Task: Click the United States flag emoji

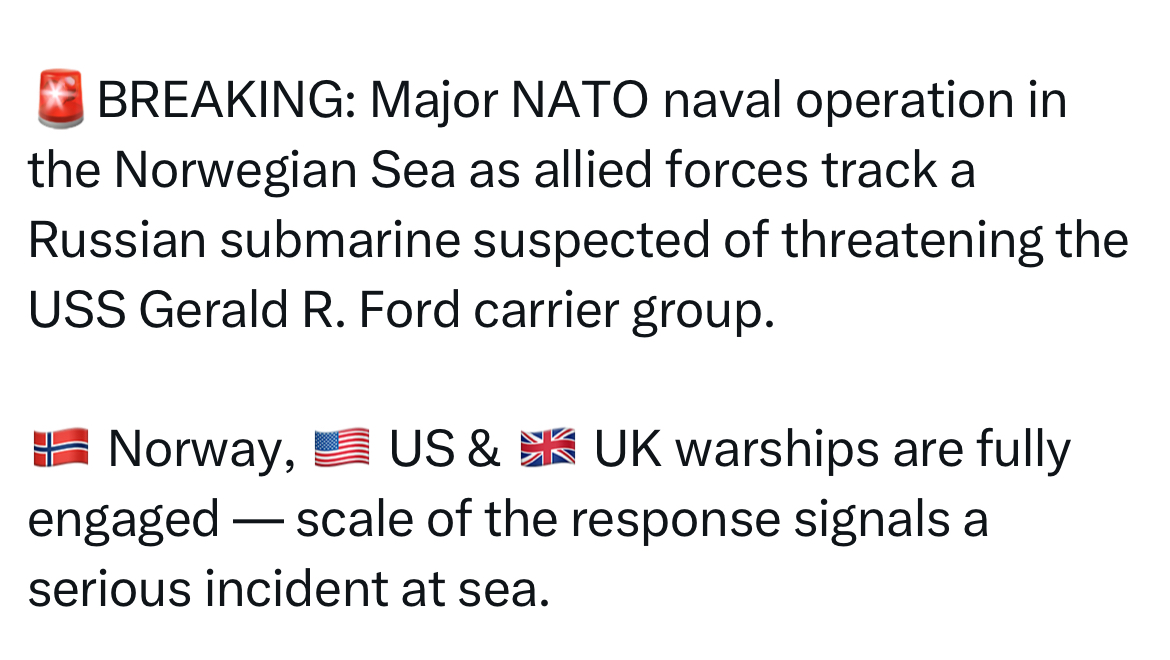Action: [342, 448]
